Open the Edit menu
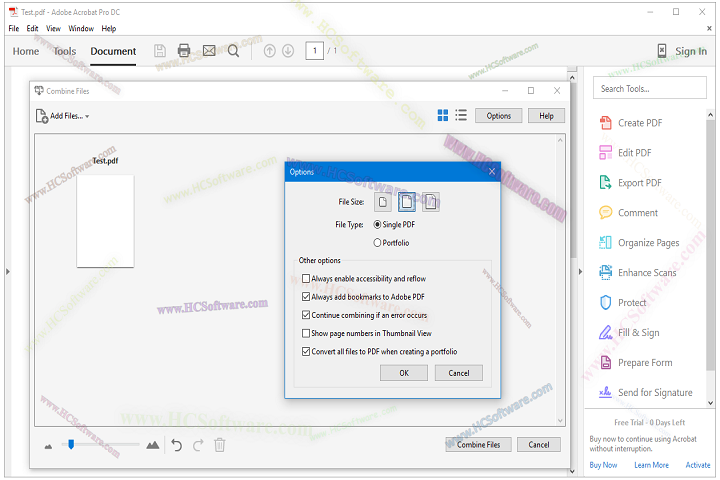 (32, 28)
